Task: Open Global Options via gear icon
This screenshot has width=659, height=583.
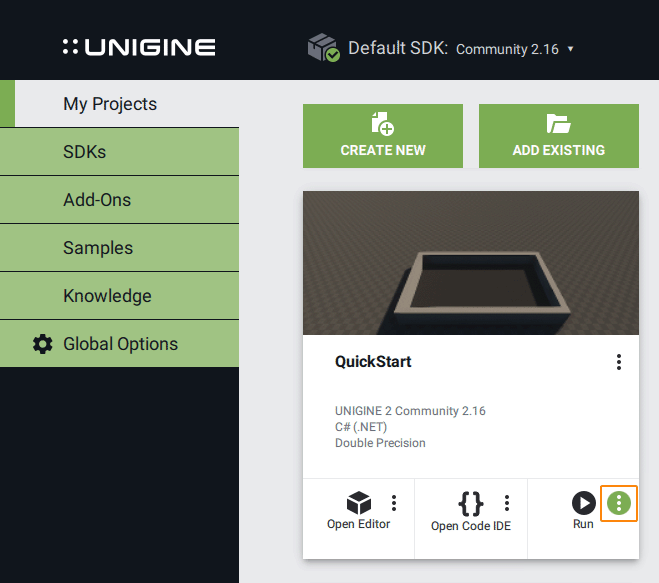Action: point(43,344)
